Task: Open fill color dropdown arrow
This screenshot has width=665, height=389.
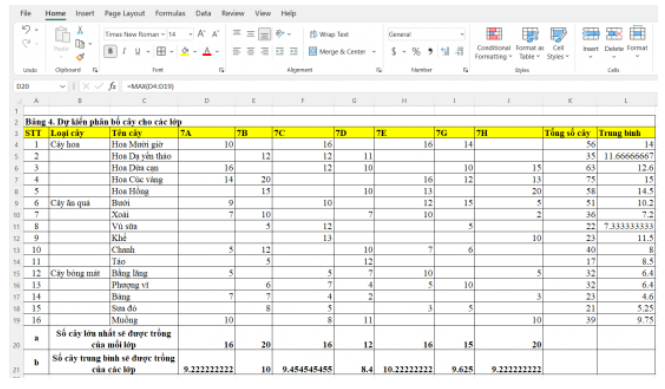Action: [195, 52]
